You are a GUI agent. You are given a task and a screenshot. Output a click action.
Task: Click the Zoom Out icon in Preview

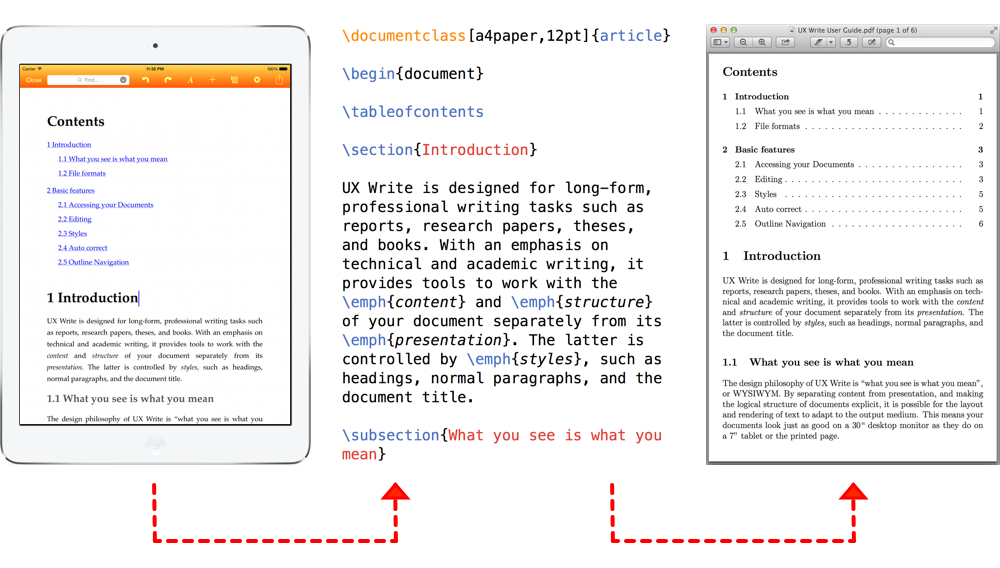tap(744, 42)
